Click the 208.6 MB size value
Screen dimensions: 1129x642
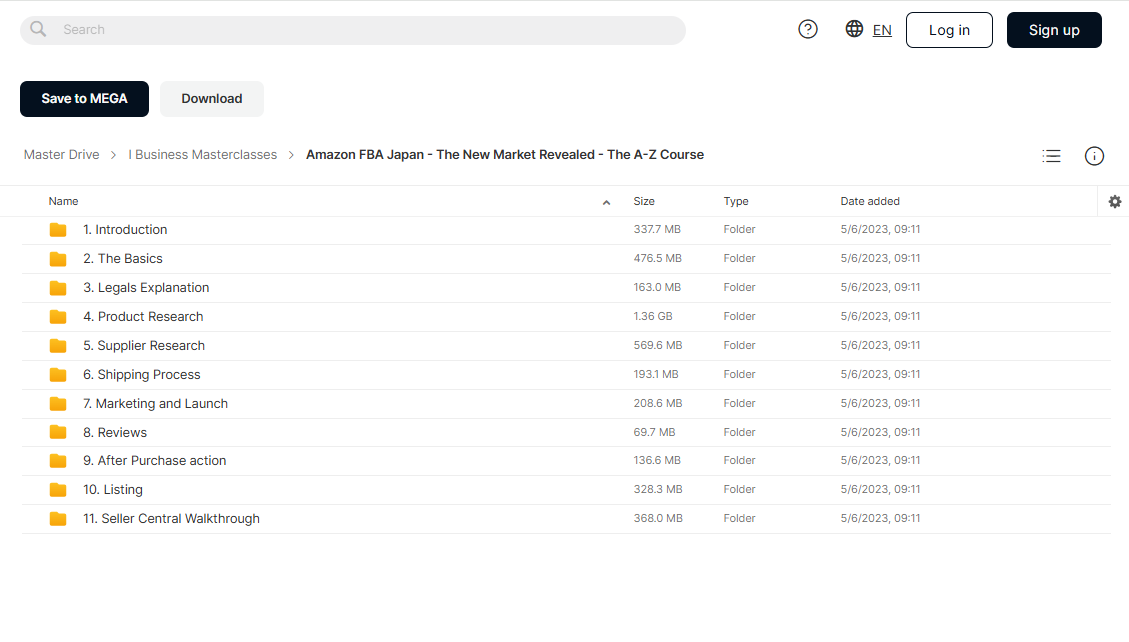(x=657, y=404)
